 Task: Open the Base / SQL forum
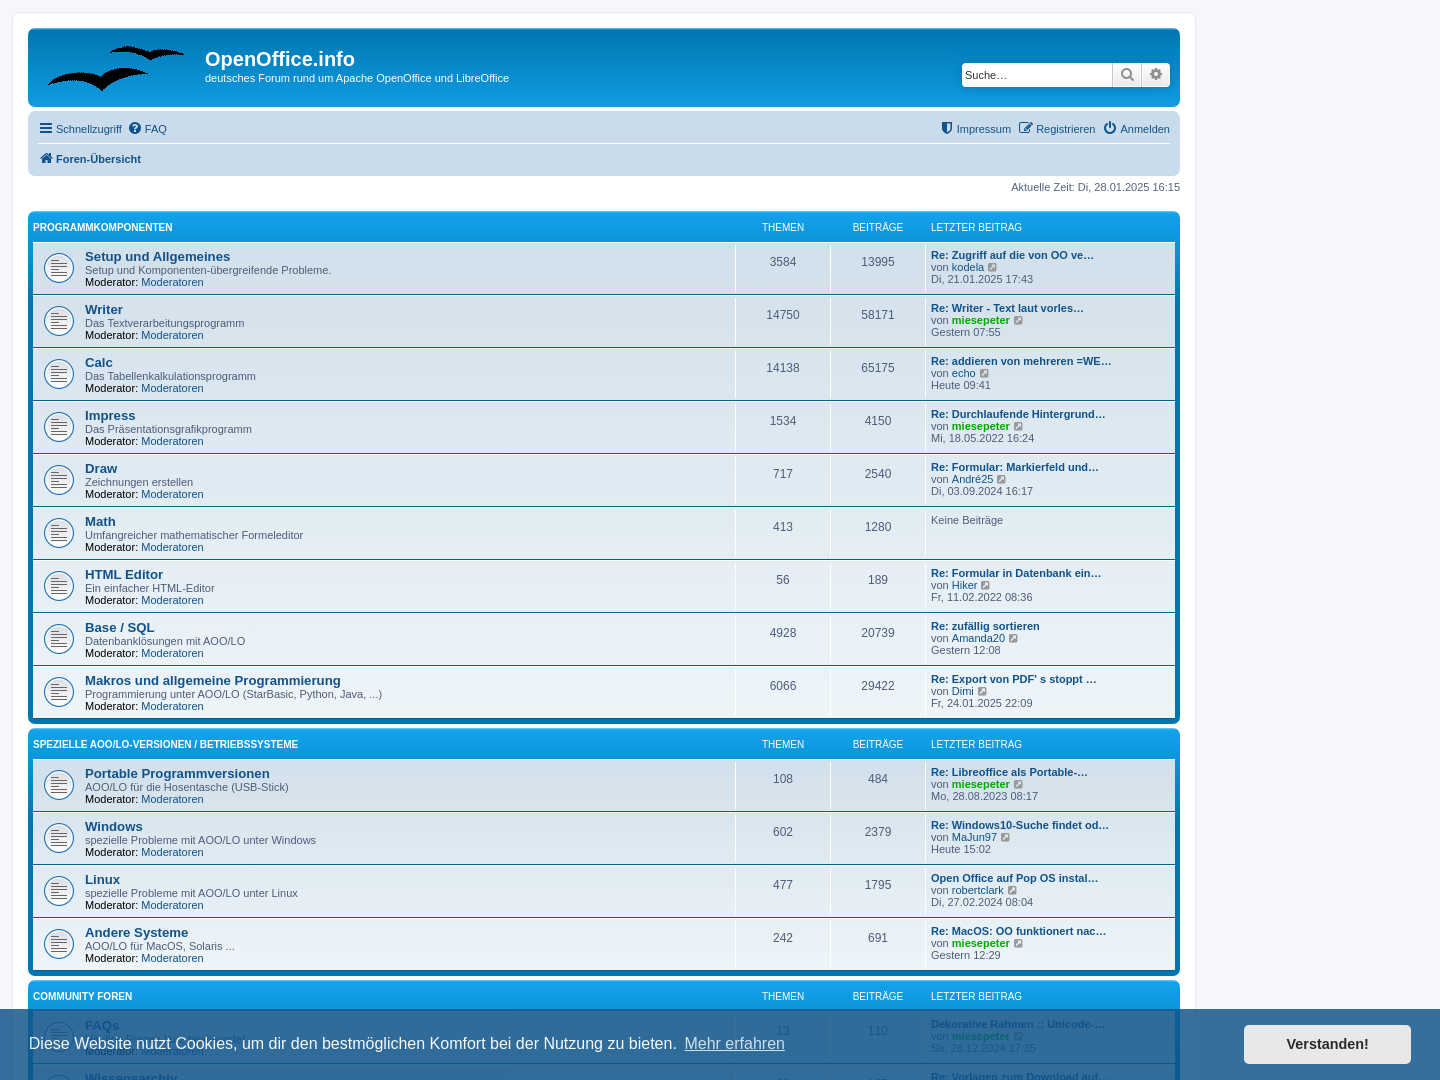(120, 628)
